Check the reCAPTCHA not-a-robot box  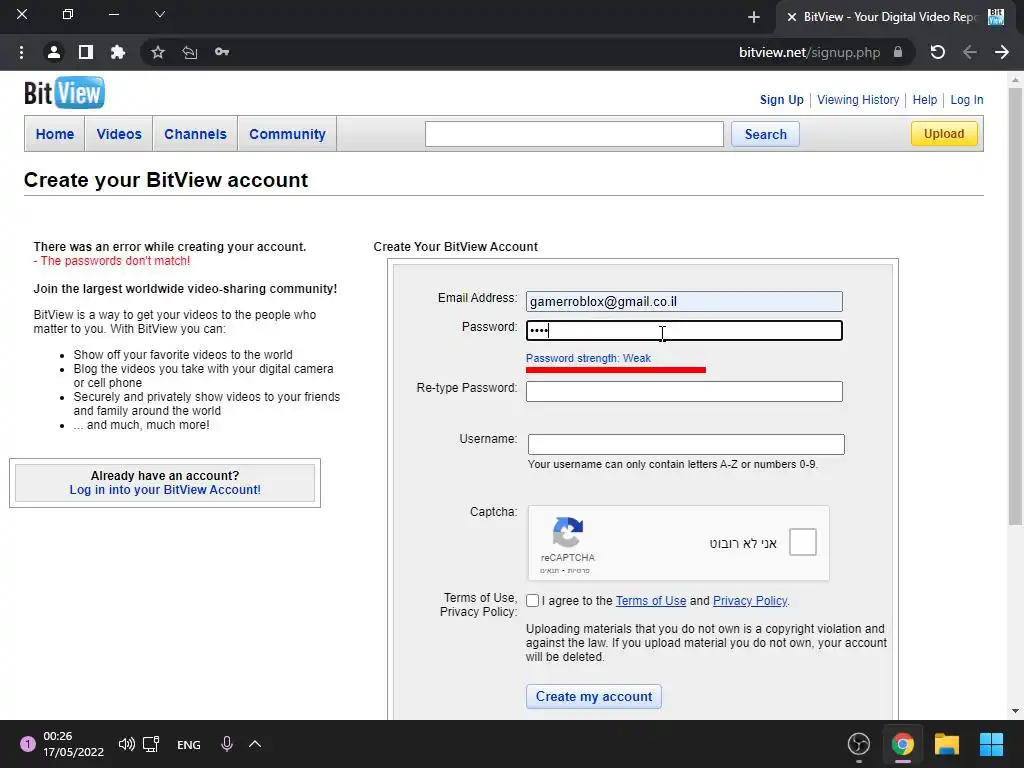pyautogui.click(x=803, y=542)
